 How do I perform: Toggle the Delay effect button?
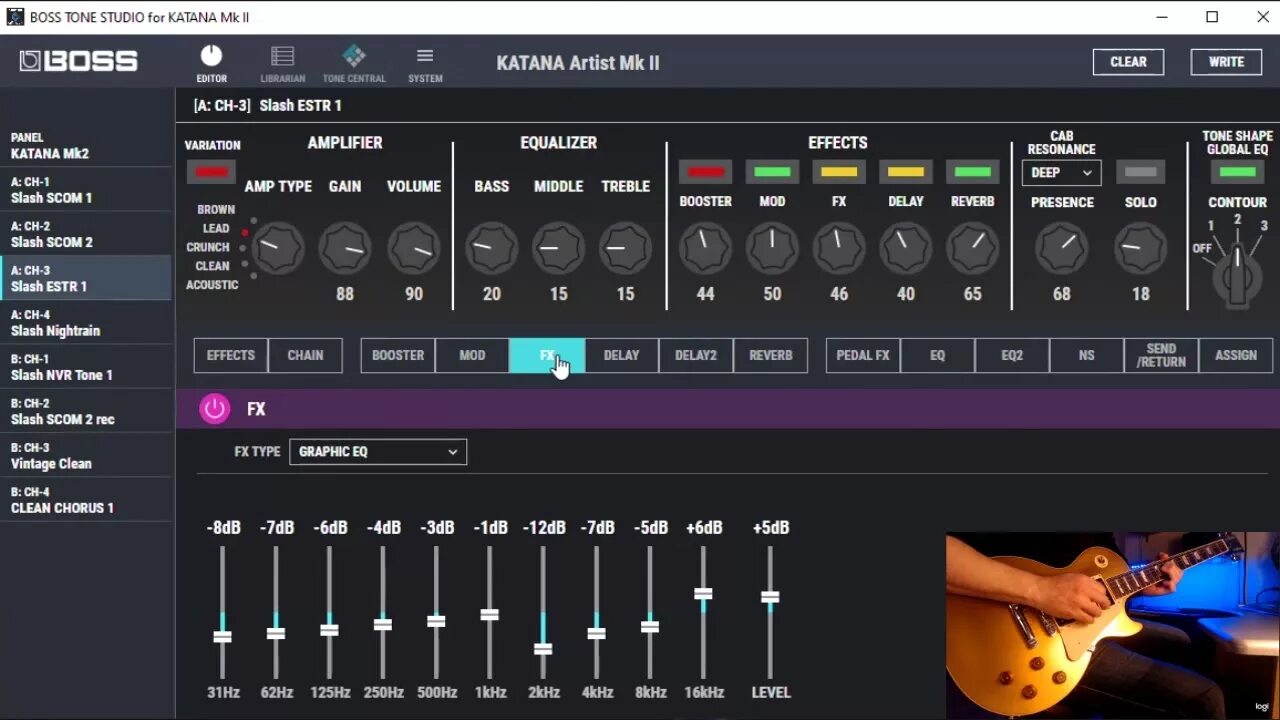905,172
